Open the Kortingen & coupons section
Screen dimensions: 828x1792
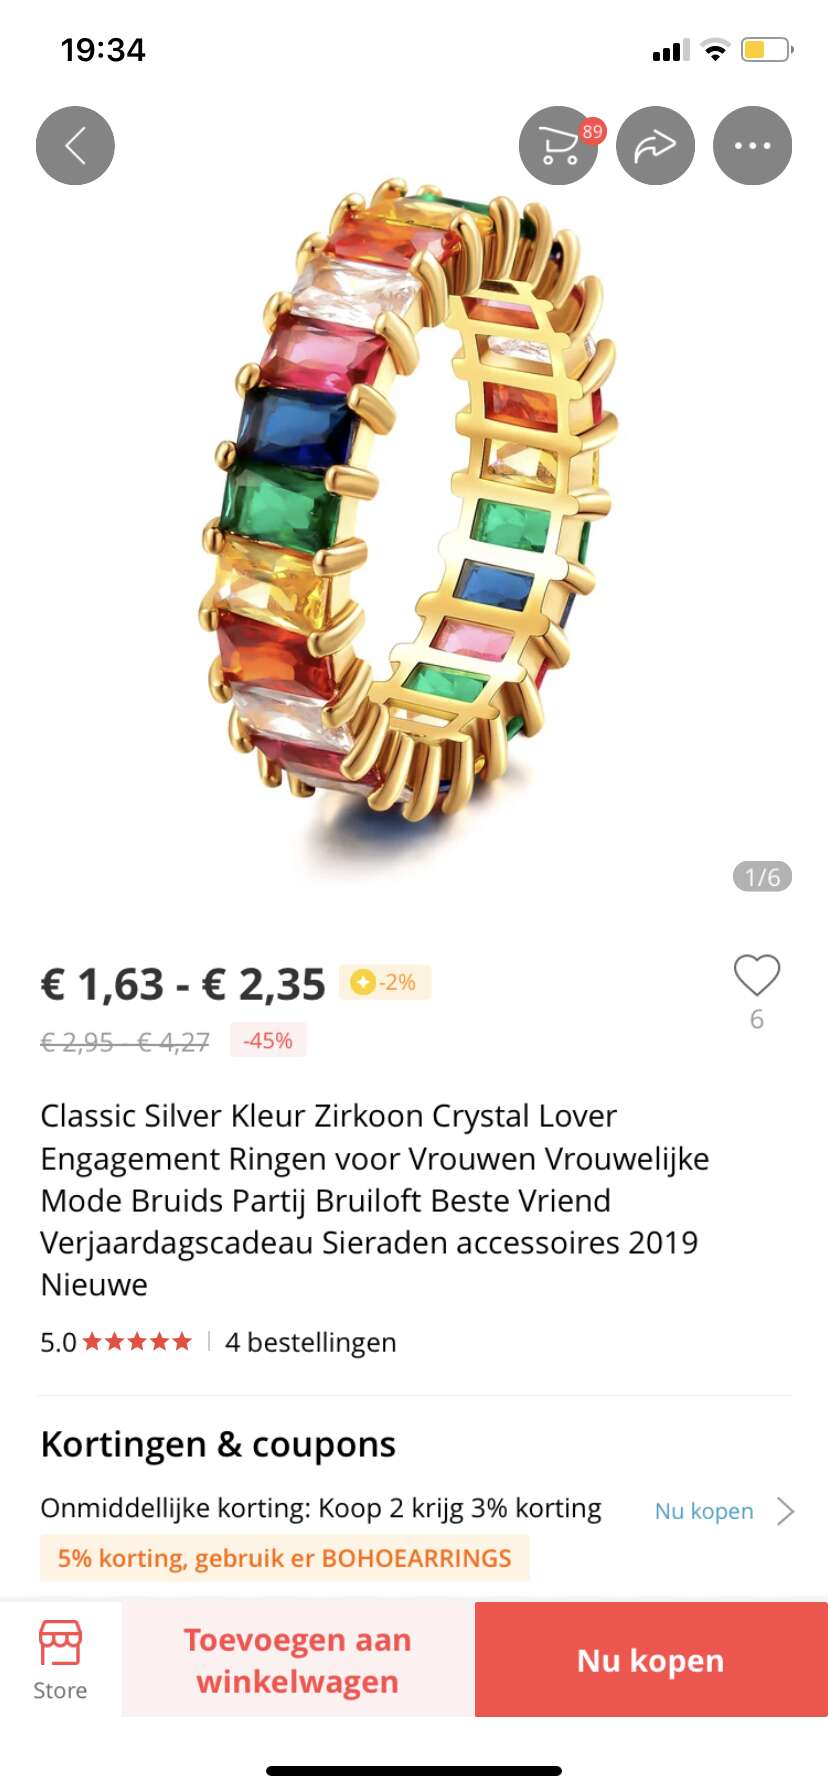click(218, 1445)
